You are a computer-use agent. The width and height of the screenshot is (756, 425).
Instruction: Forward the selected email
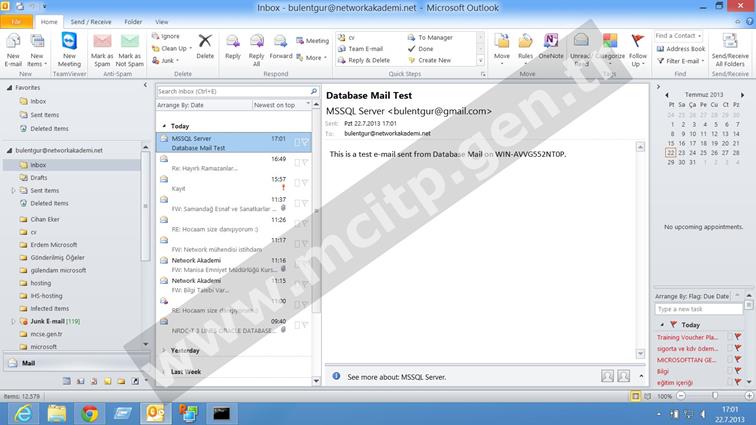tap(281, 47)
